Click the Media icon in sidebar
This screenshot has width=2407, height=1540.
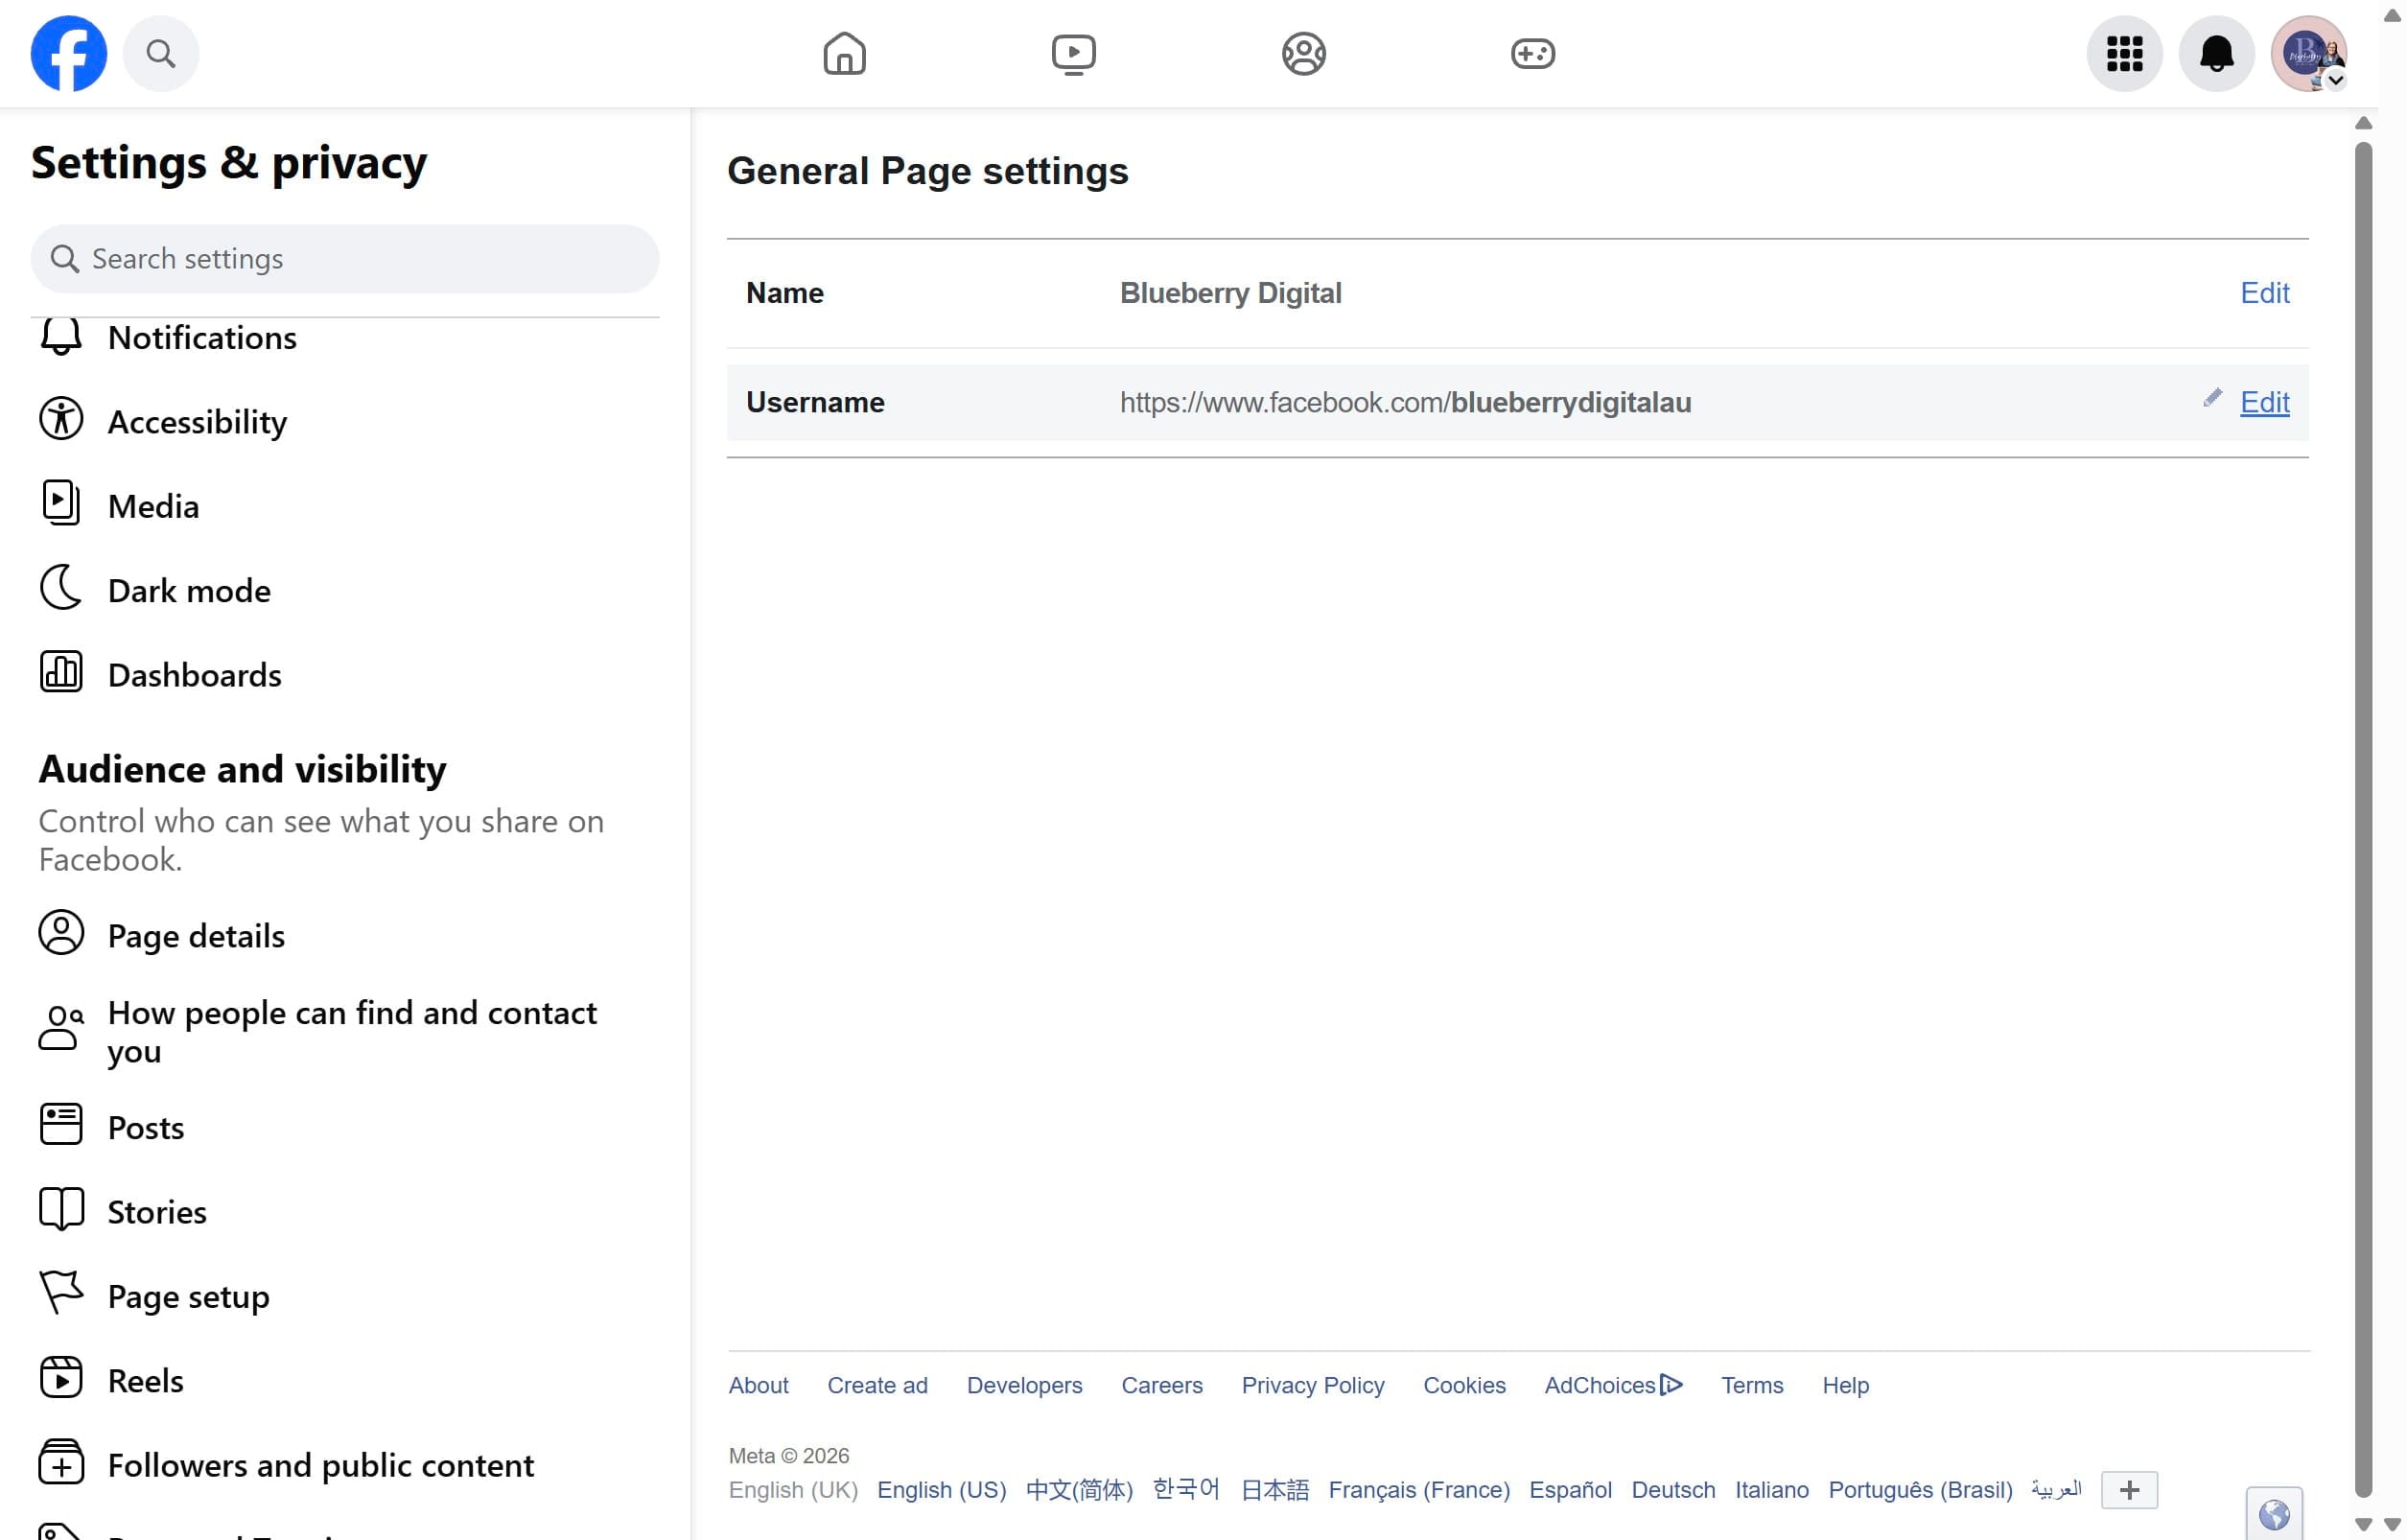(x=61, y=504)
